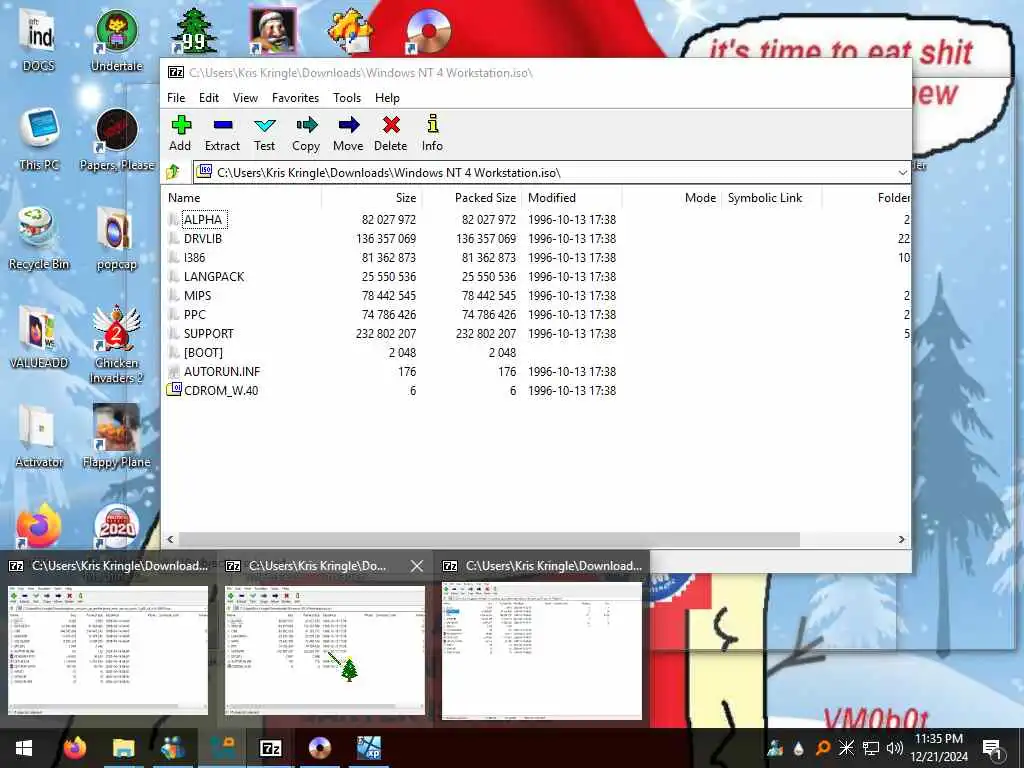Viewport: 1024px width, 768px height.
Task: Open the This PC desktop icon
Action: point(39,138)
